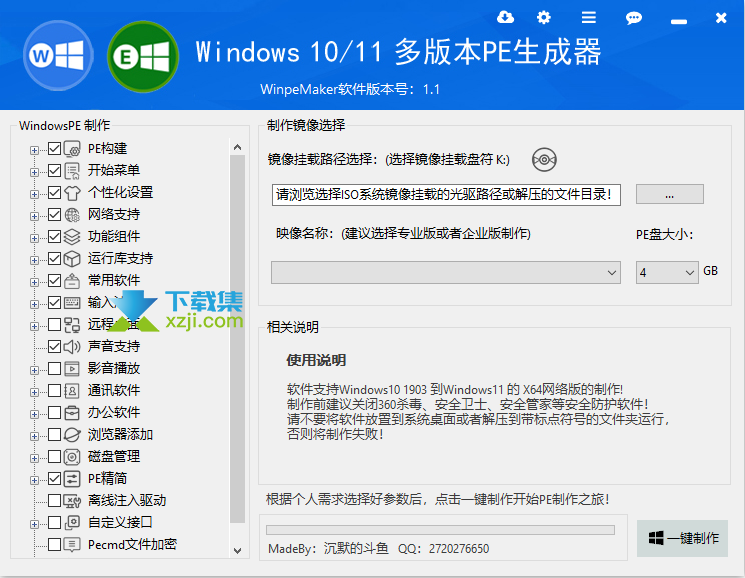Close the WinpeMaker window
This screenshot has width=745, height=578.
(x=721, y=18)
